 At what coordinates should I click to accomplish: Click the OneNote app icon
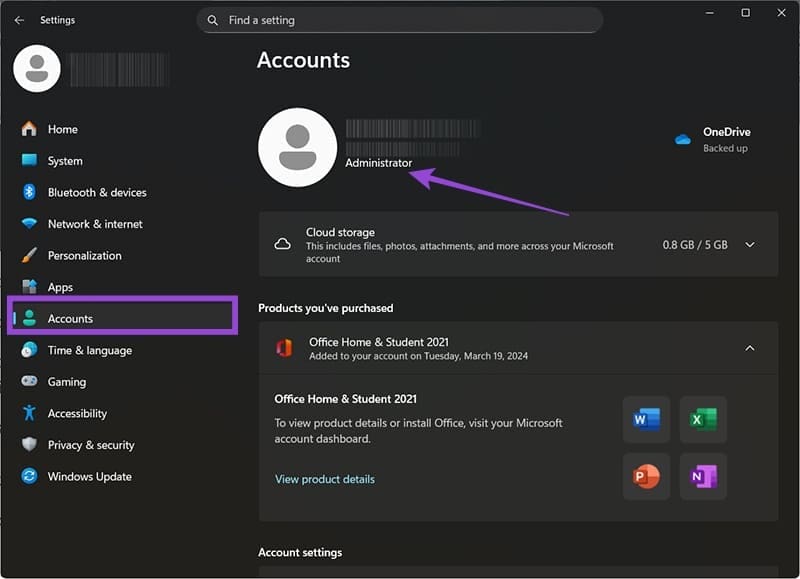(x=703, y=477)
